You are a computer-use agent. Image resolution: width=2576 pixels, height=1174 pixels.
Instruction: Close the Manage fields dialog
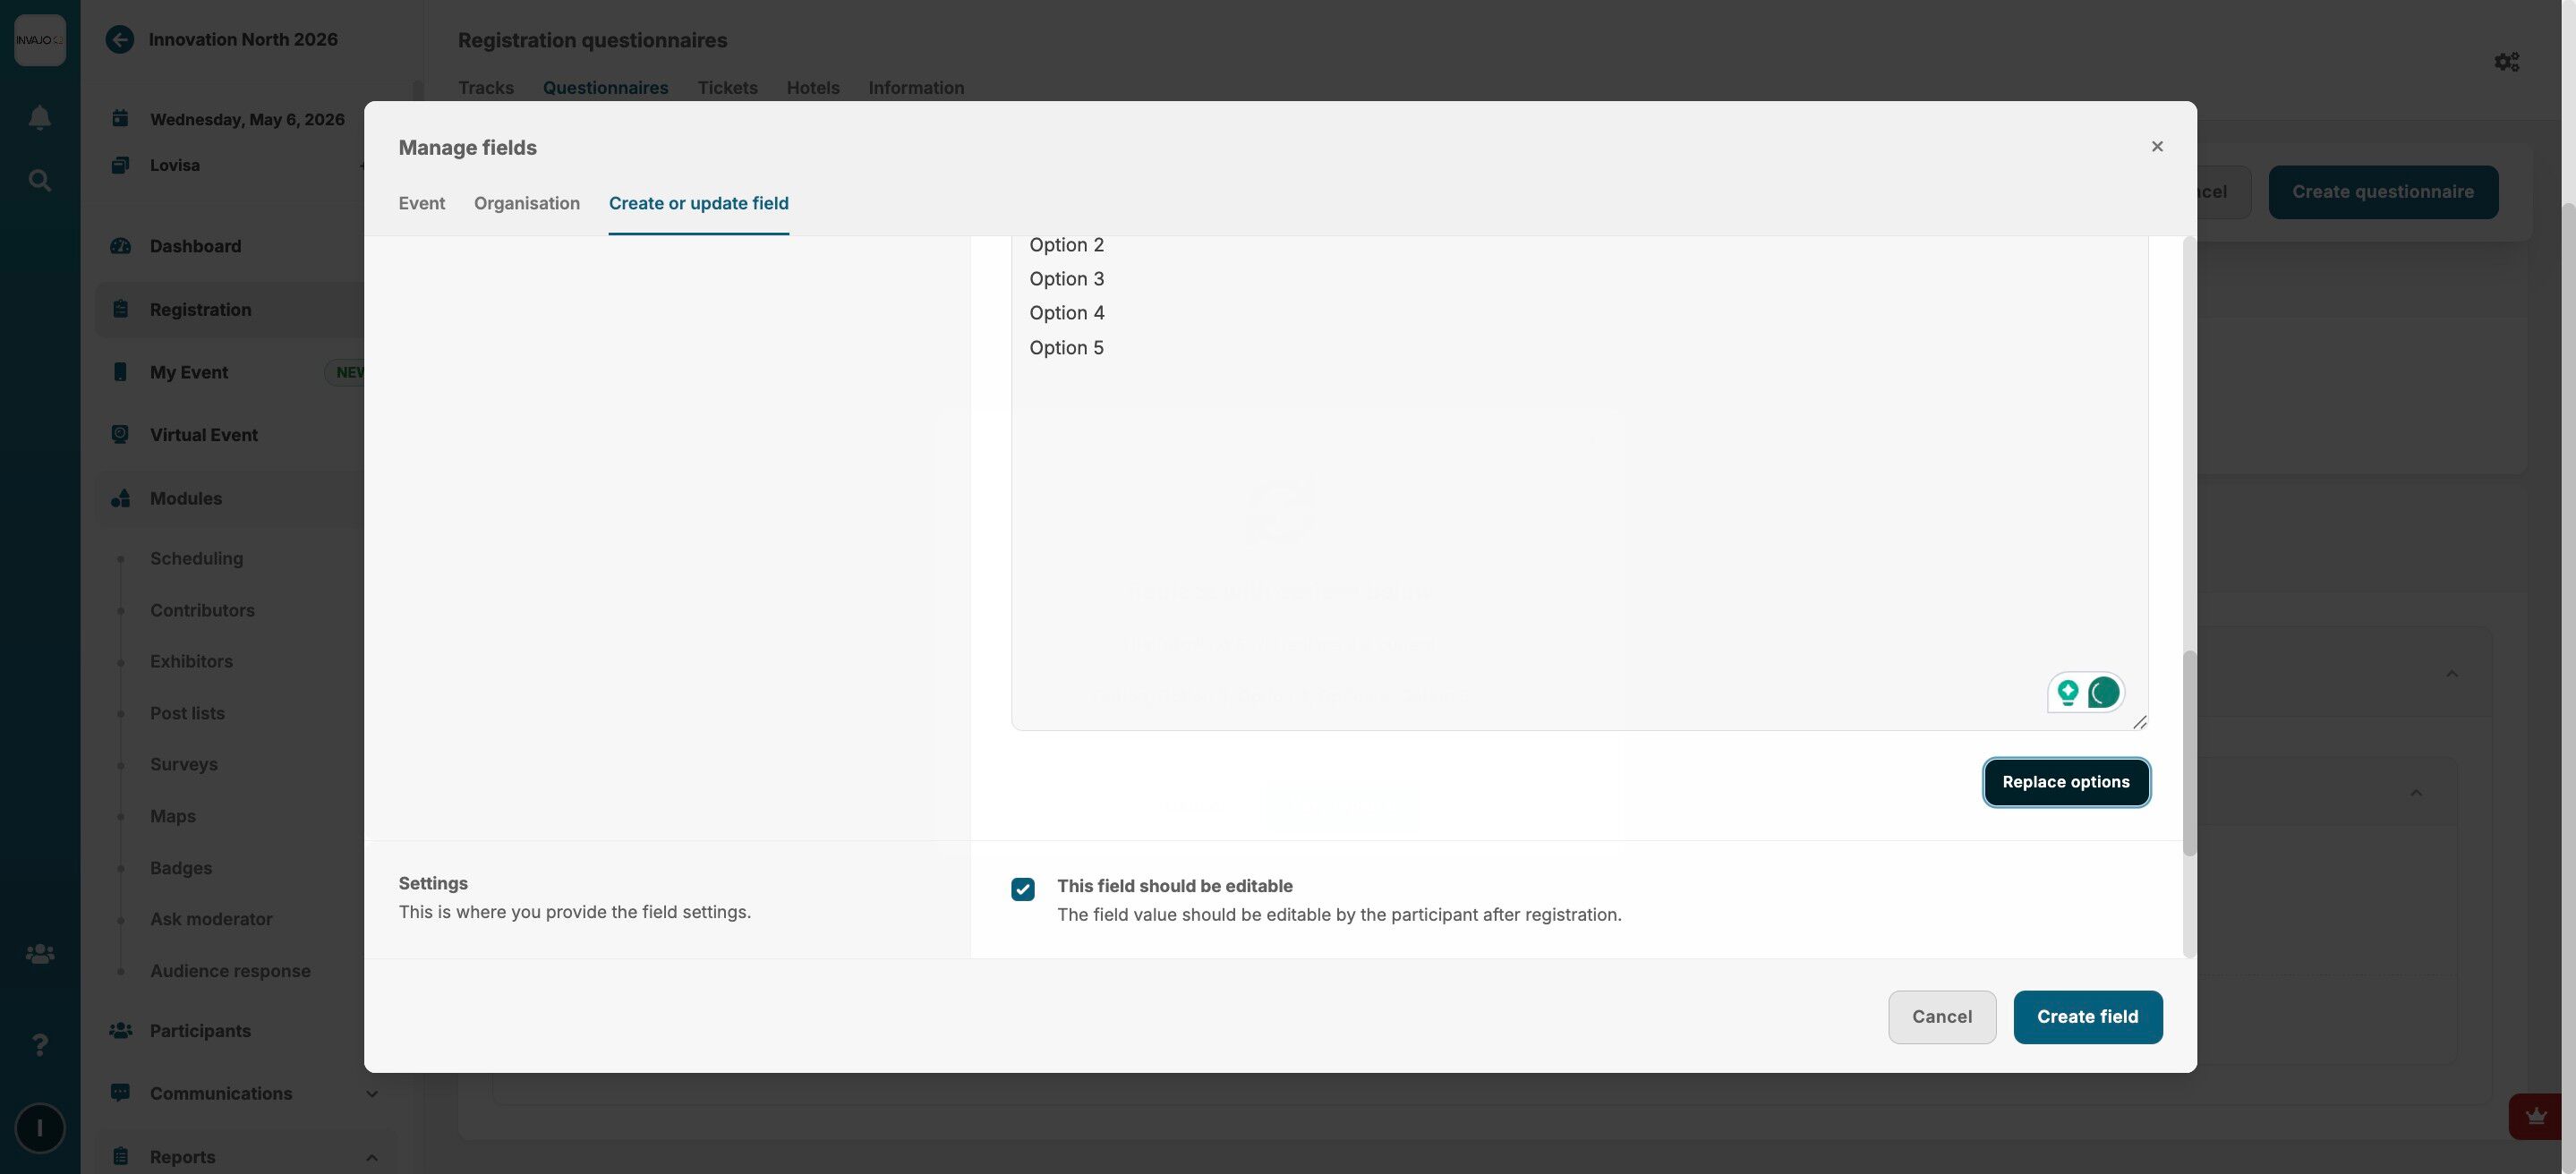point(2156,147)
